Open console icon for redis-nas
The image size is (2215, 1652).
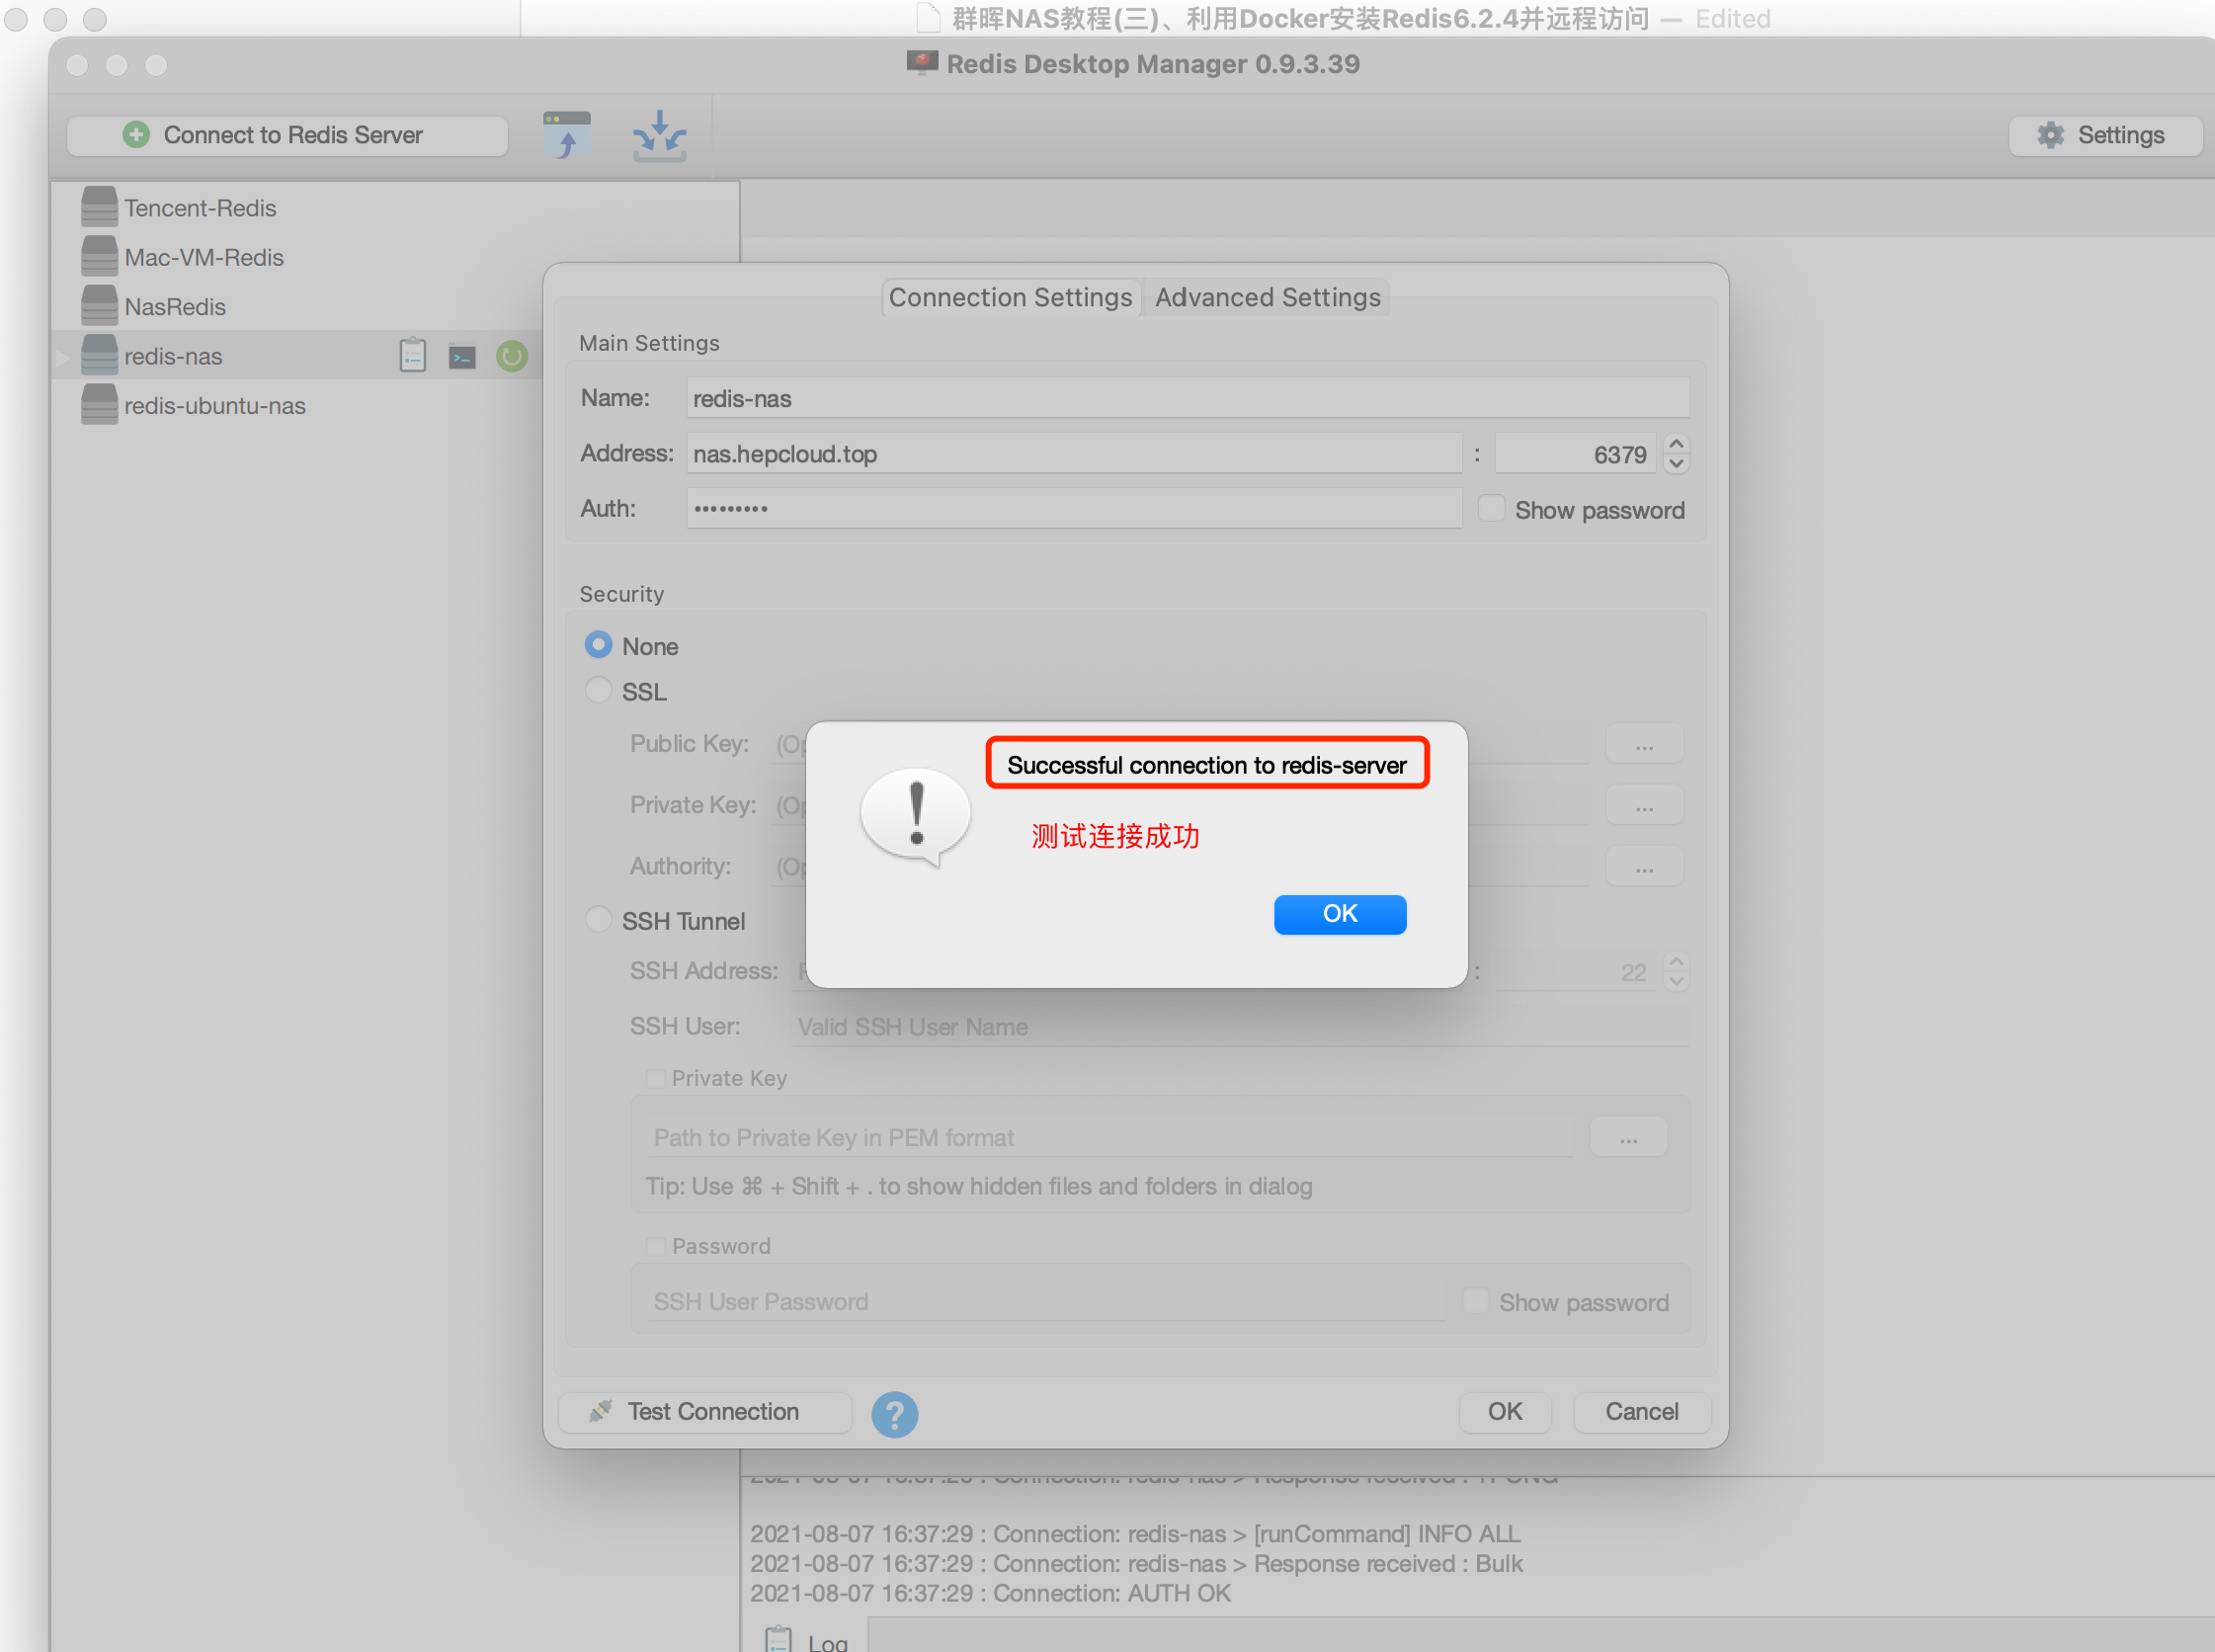[462, 356]
